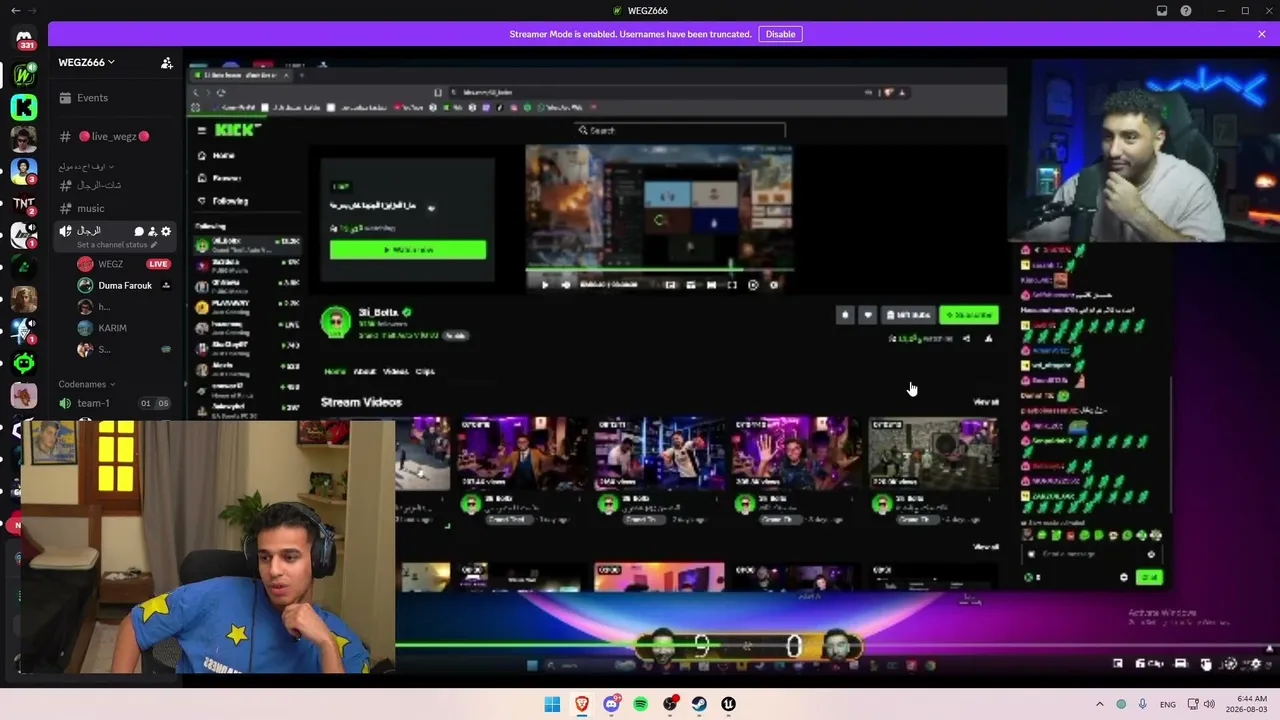The image size is (1280, 720).
Task: Open the شات-الرجال text channel
Action: [117, 185]
